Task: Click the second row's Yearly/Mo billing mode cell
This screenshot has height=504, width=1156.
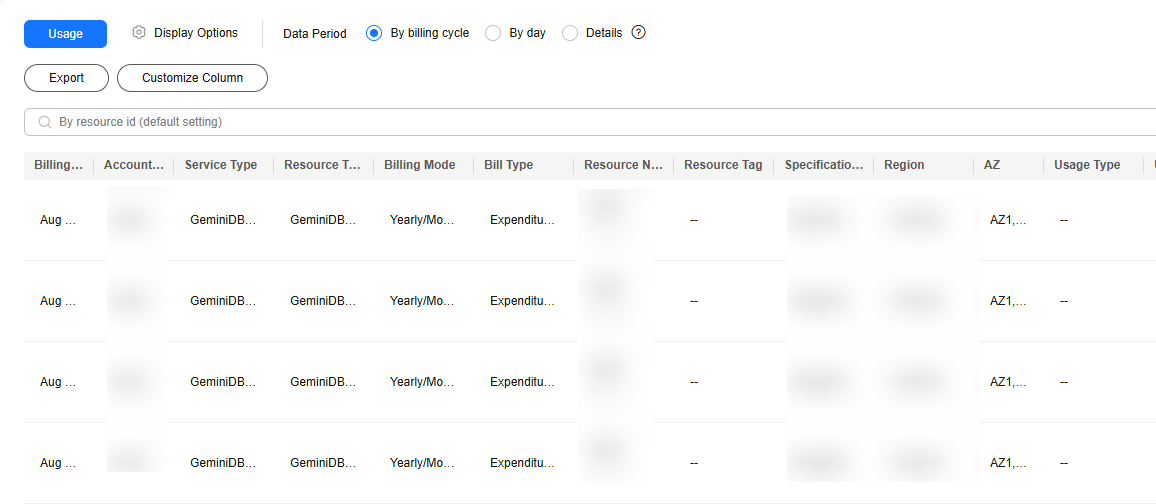Action: (x=422, y=301)
